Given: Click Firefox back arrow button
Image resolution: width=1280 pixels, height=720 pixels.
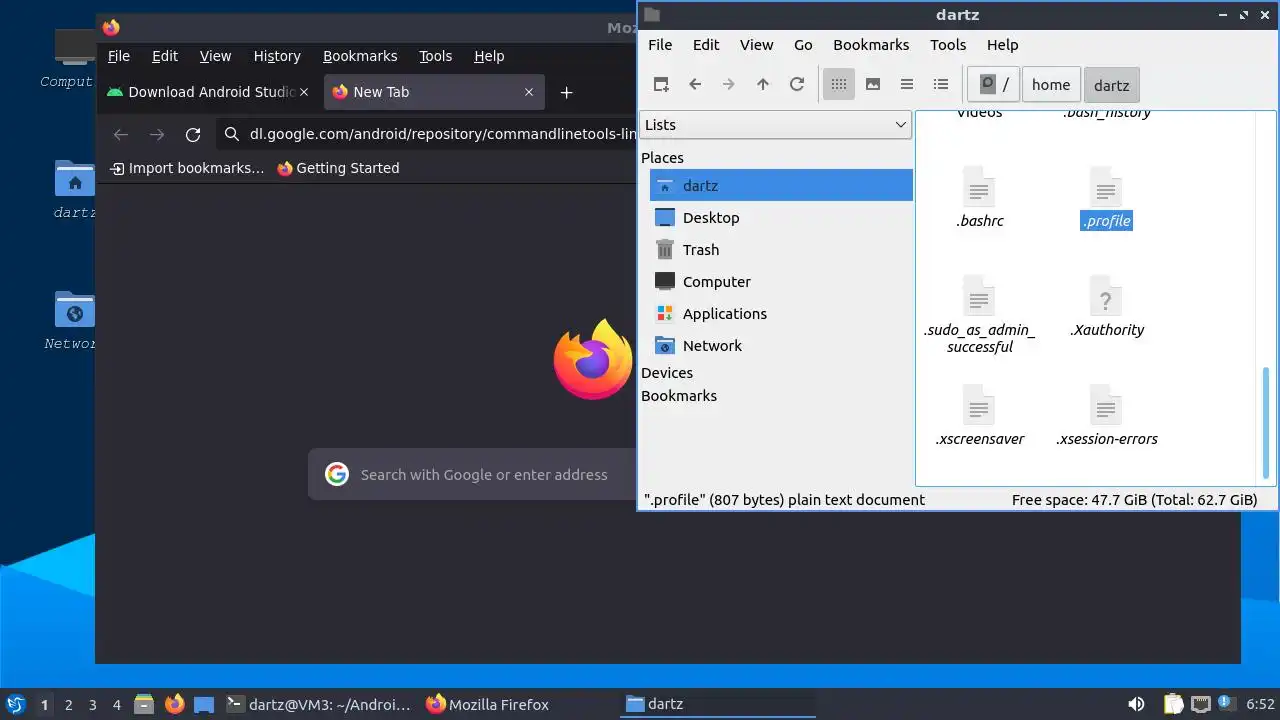Looking at the screenshot, I should (x=121, y=134).
